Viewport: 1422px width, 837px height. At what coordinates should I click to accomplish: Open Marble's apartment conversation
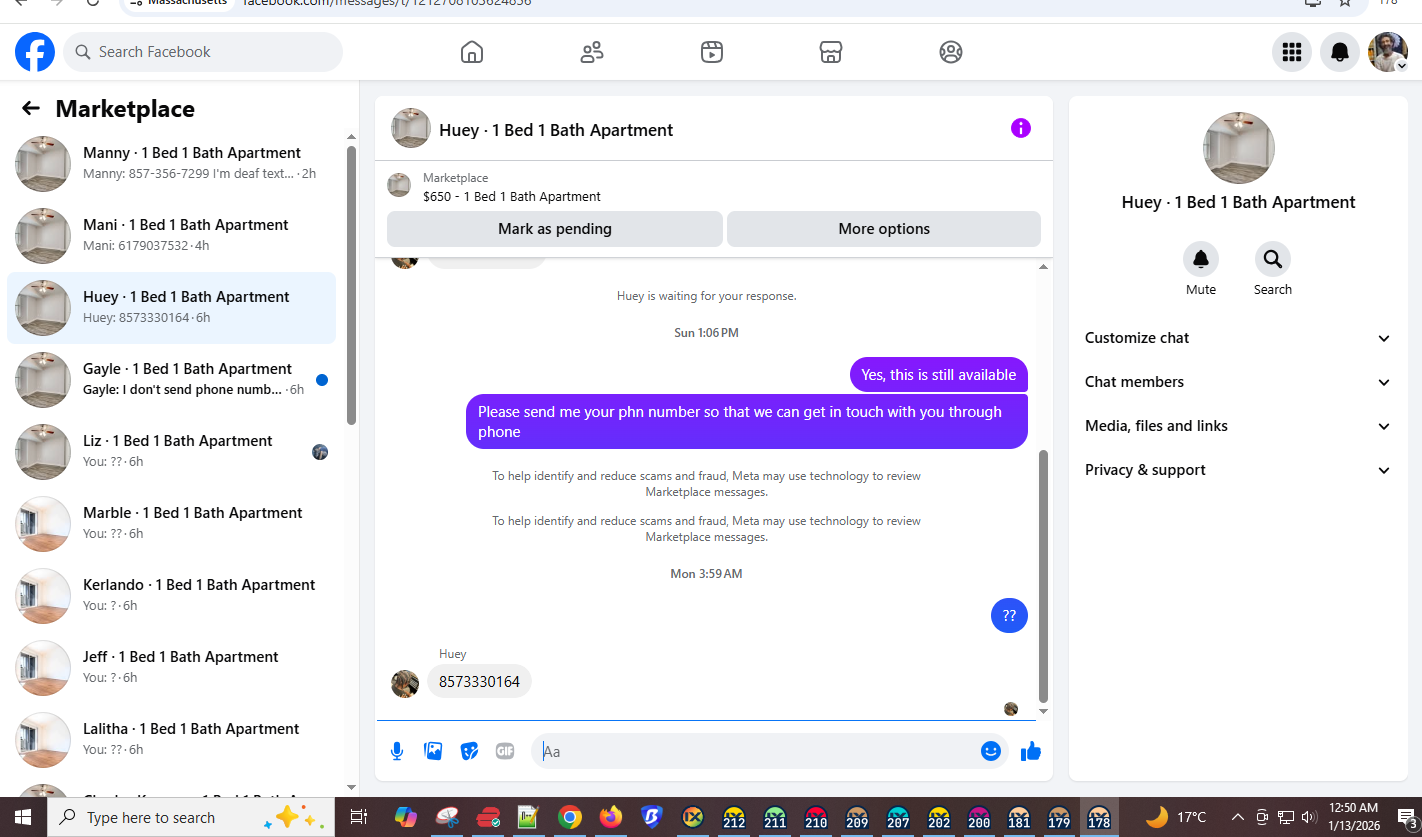[172, 524]
